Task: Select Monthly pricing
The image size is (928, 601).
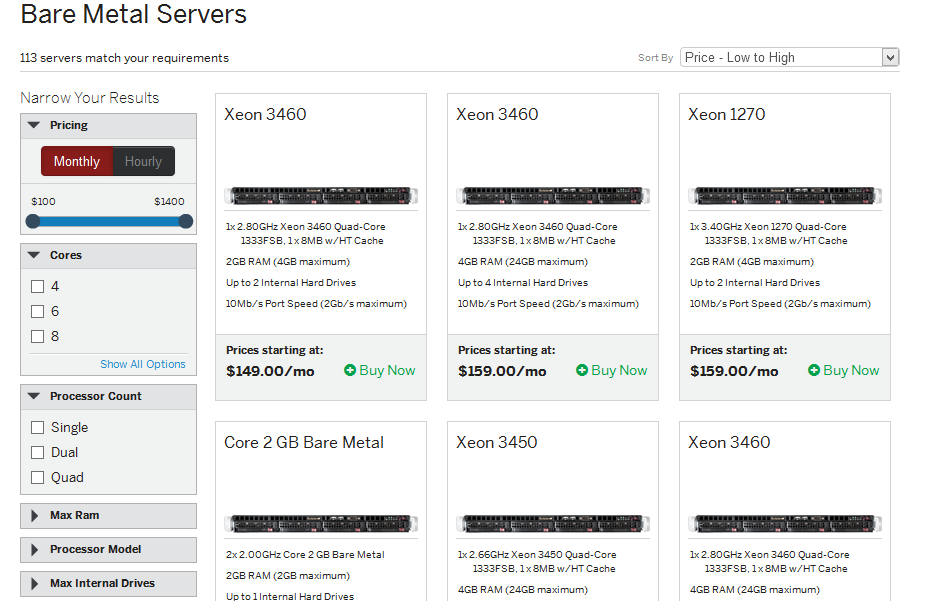Action: tap(76, 161)
